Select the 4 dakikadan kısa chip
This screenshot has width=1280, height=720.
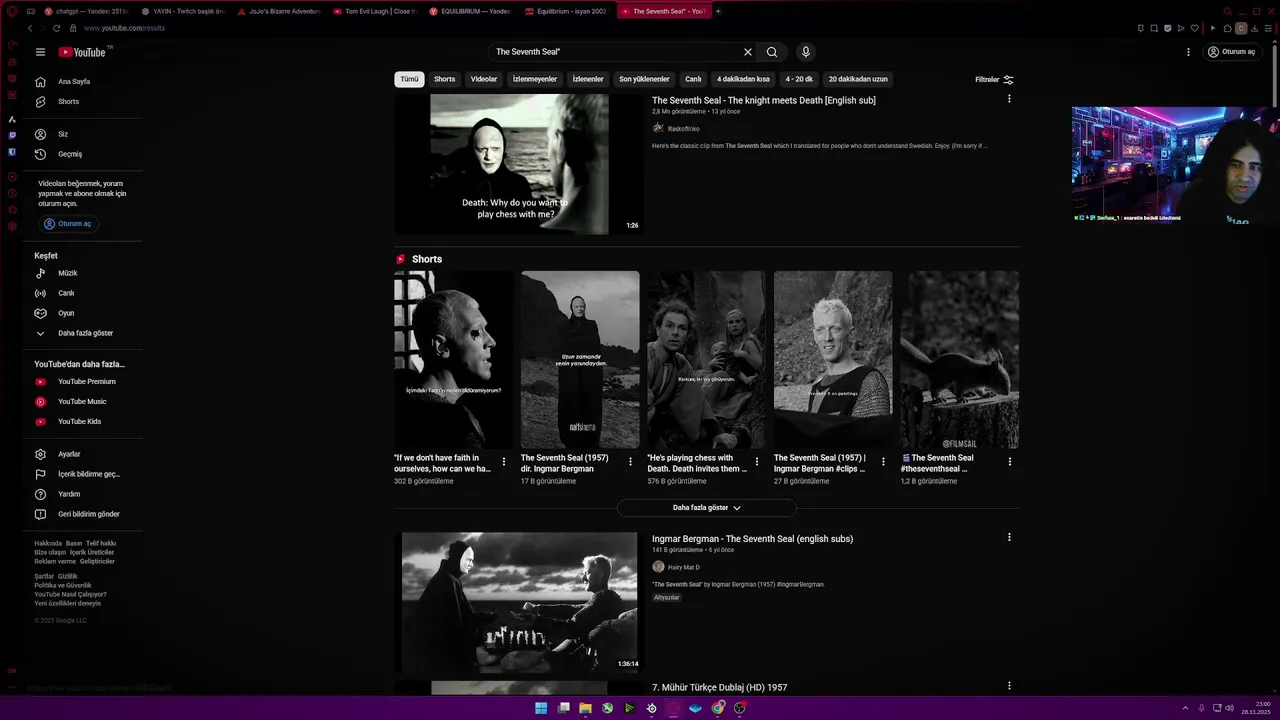743,79
